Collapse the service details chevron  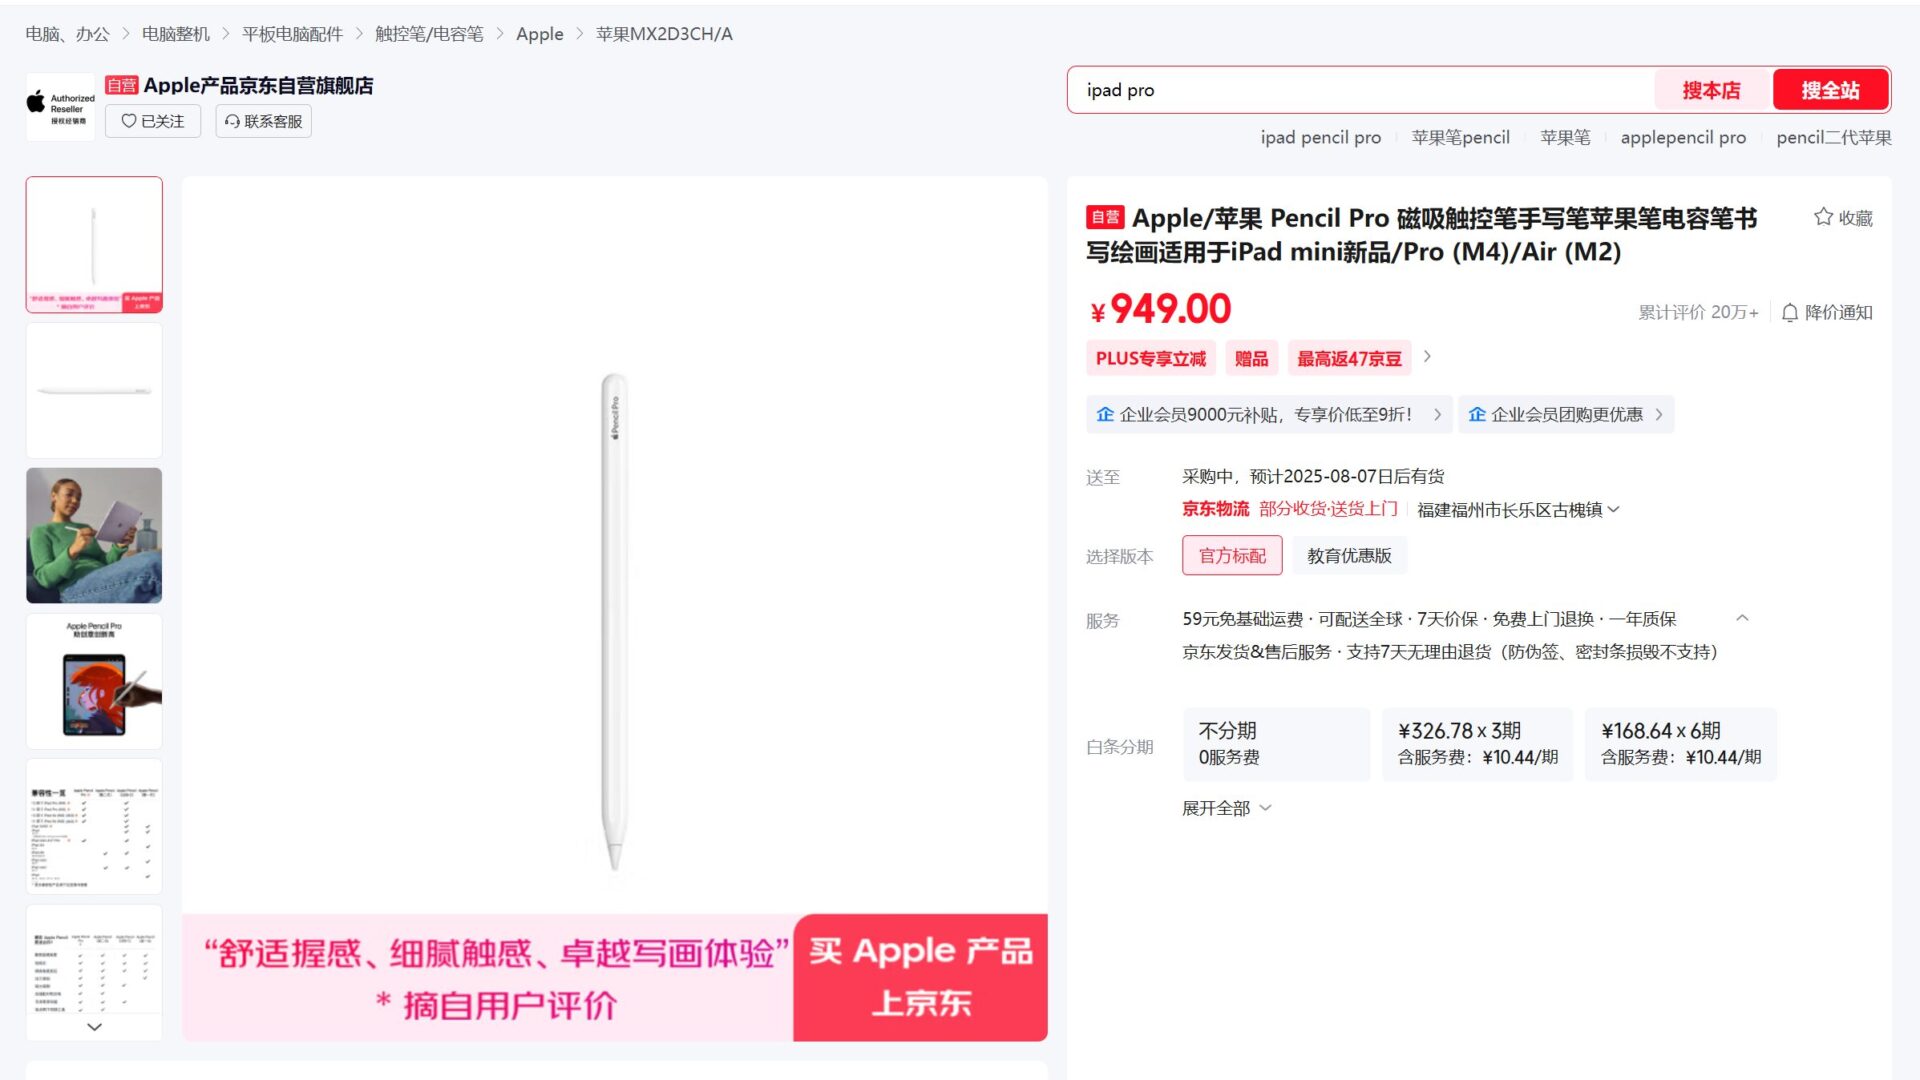[x=1742, y=618]
